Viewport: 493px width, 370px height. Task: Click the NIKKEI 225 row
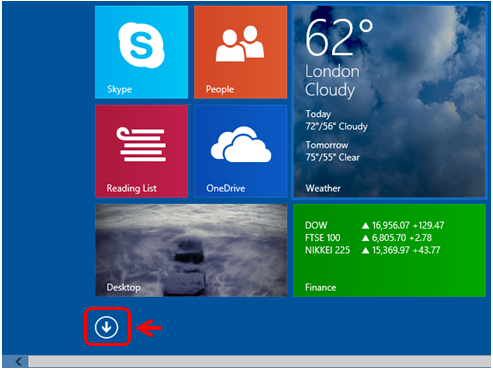(373, 250)
